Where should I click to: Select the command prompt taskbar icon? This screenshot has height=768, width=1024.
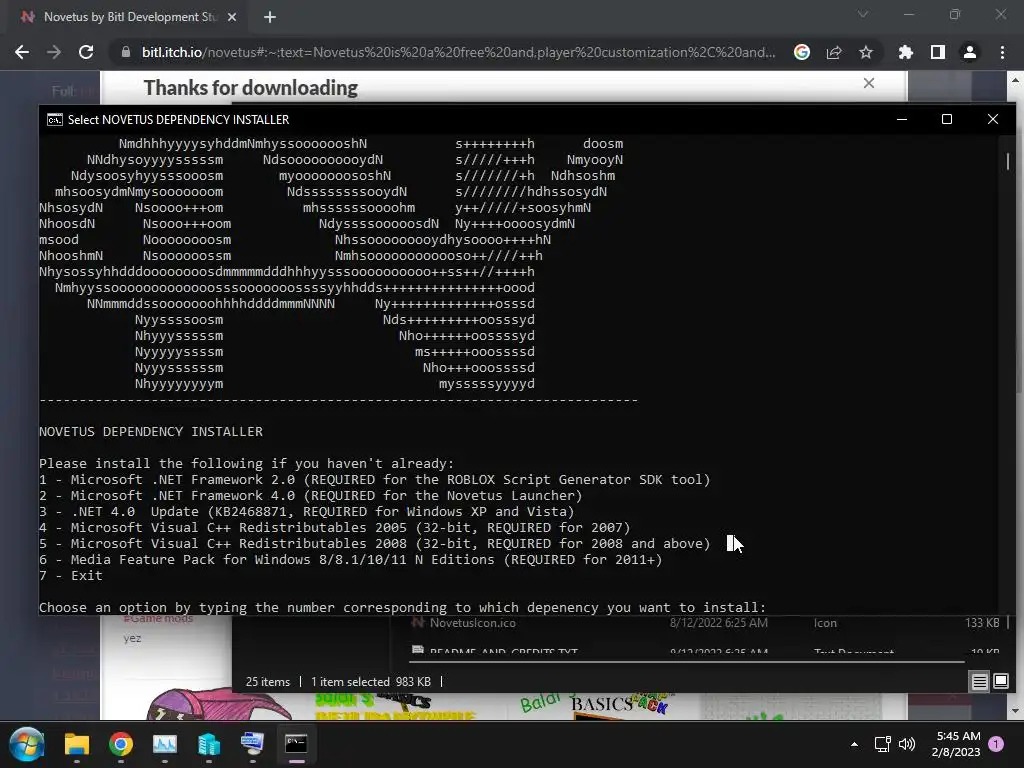[296, 744]
